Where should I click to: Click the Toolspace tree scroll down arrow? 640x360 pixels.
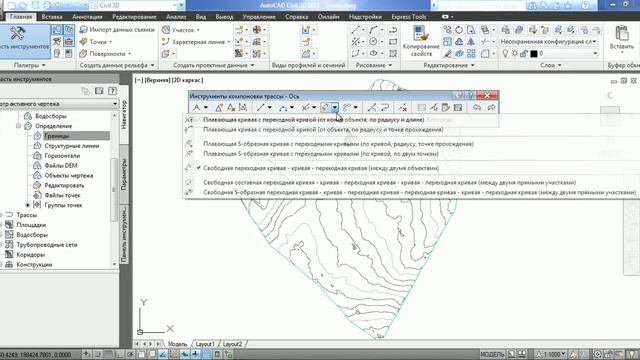[114, 264]
